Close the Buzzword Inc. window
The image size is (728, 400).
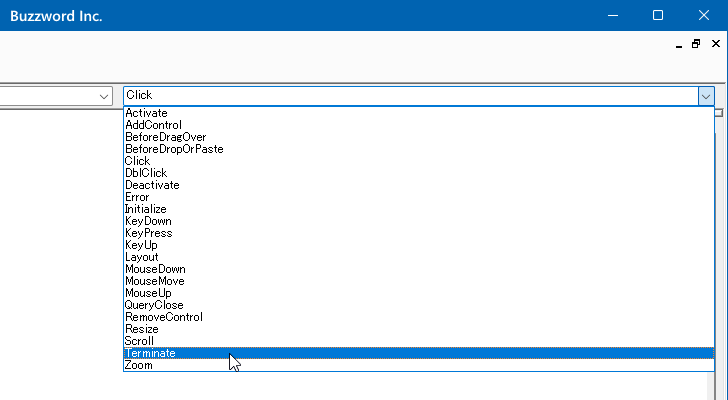click(x=704, y=15)
